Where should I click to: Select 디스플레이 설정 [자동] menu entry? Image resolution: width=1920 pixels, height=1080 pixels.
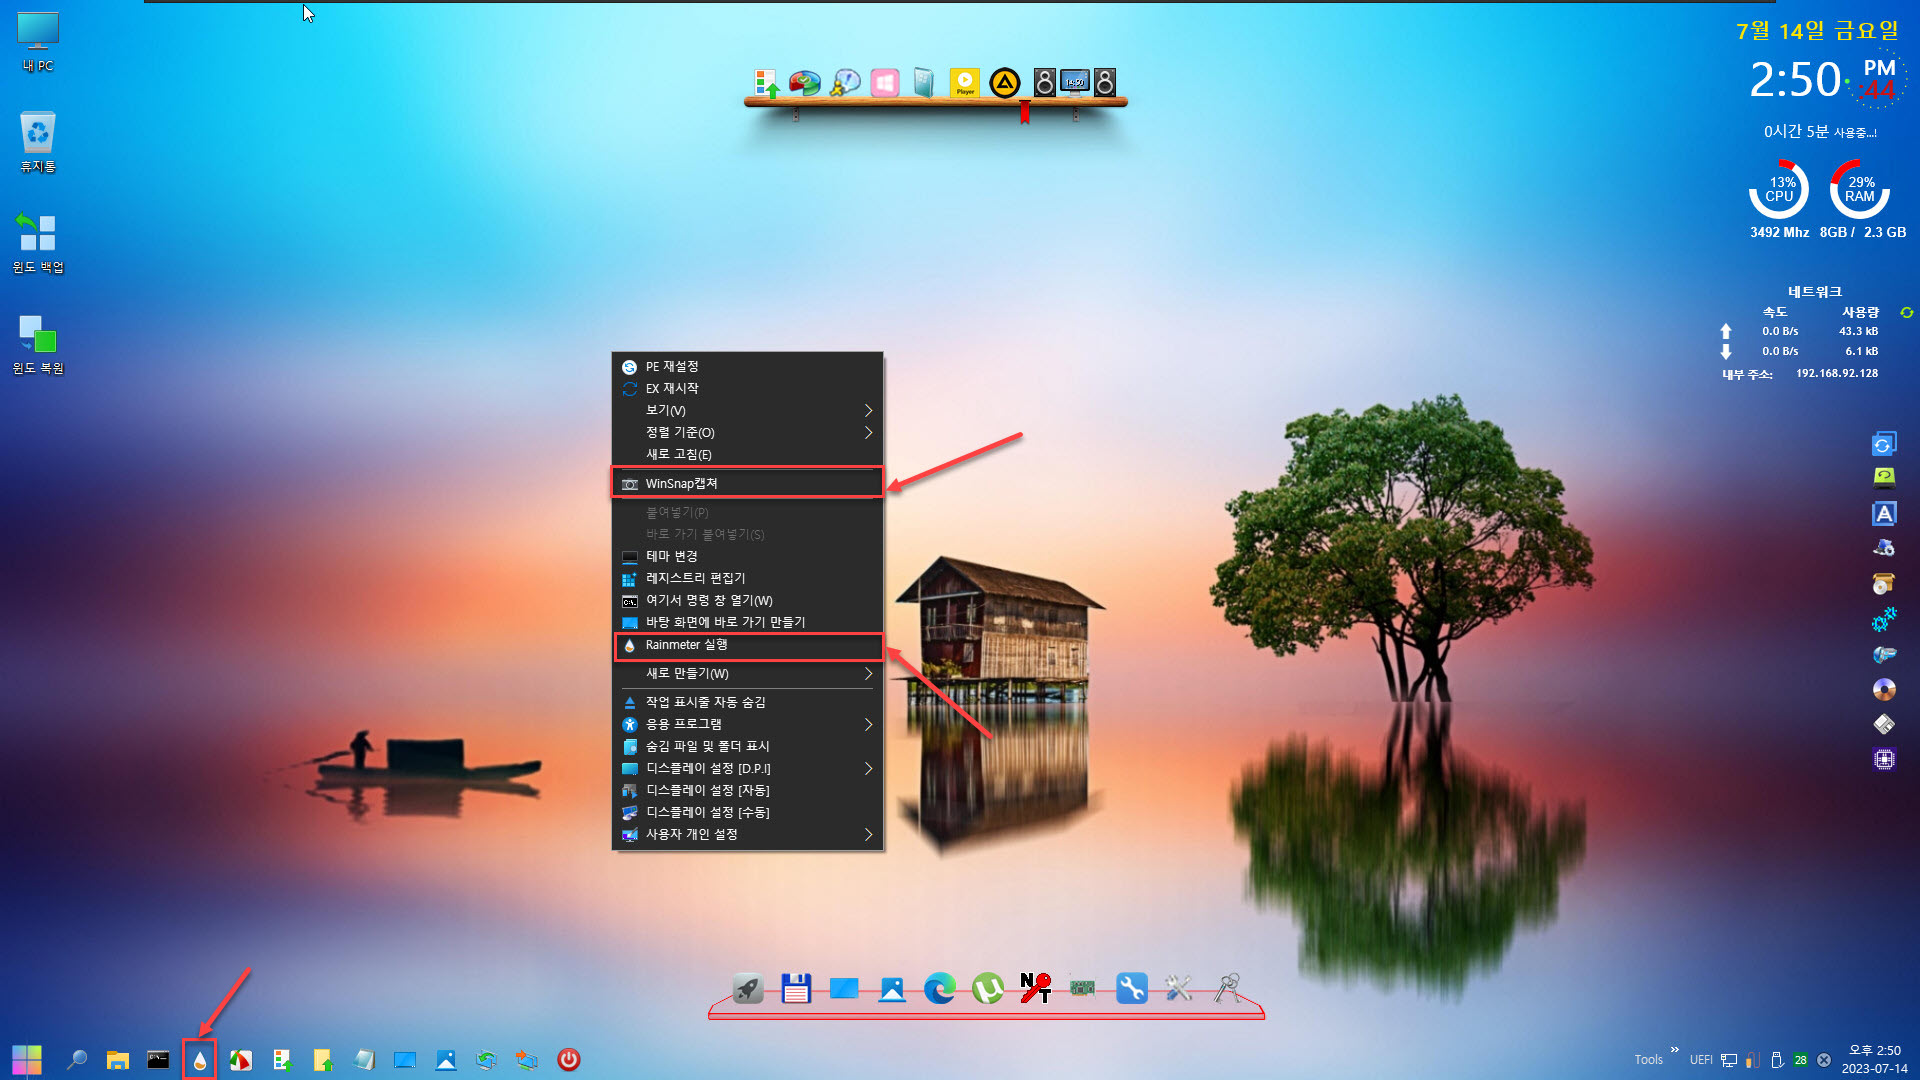[747, 791]
